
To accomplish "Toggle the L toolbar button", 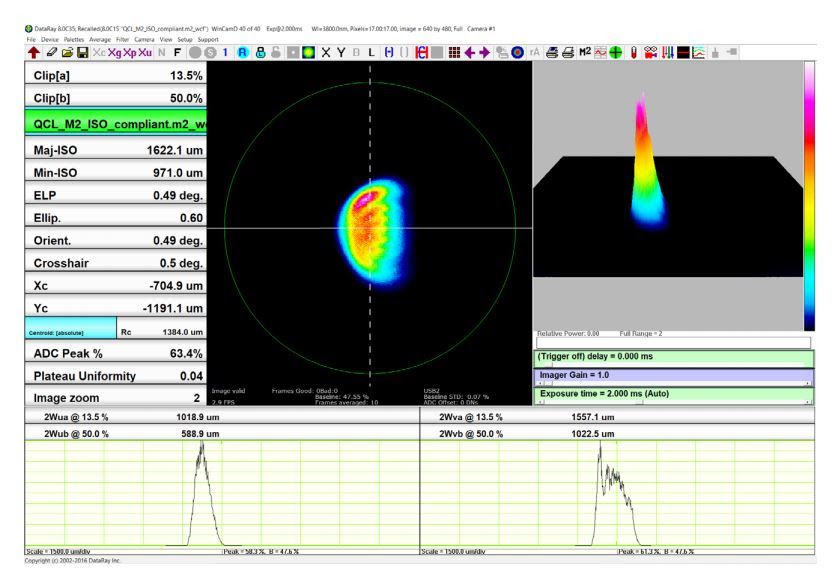I will coord(371,52).
